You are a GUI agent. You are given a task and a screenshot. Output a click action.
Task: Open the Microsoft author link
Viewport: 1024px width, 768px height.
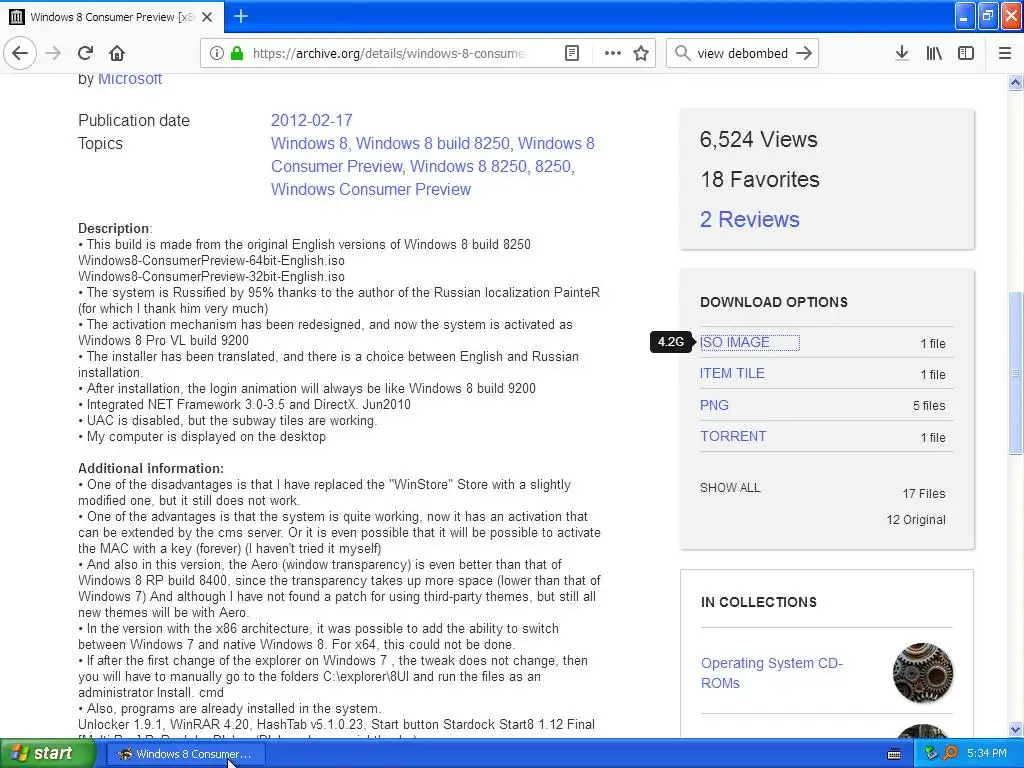click(x=130, y=78)
